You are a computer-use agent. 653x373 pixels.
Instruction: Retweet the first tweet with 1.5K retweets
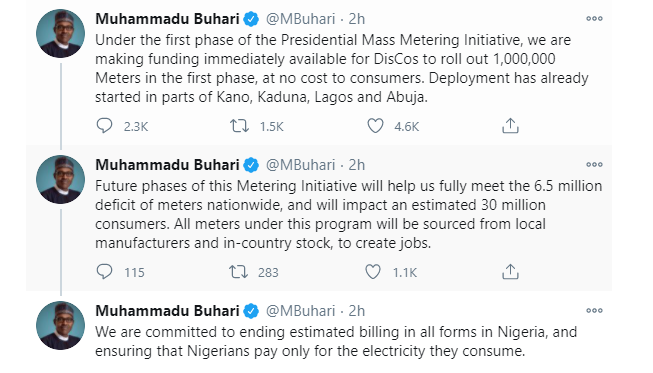(239, 125)
